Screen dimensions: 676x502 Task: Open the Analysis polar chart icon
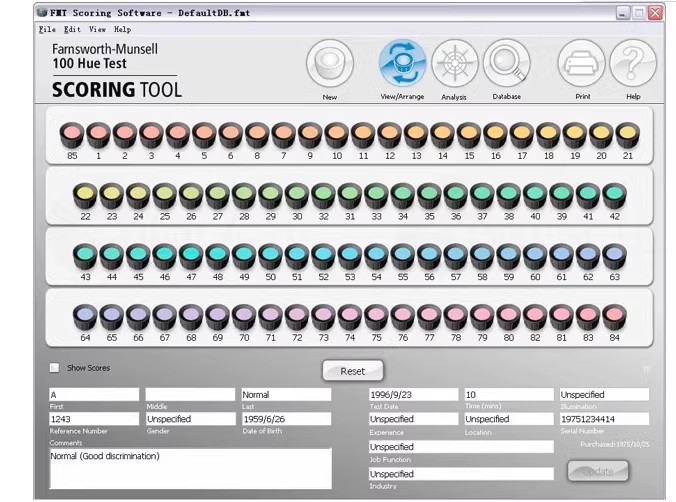coord(454,66)
